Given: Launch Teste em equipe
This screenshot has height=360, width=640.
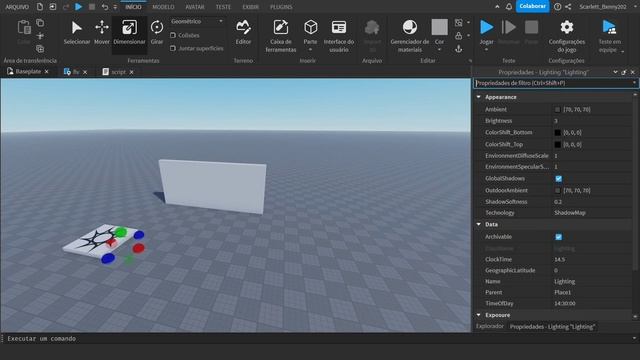Looking at the screenshot, I should pyautogui.click(x=609, y=36).
